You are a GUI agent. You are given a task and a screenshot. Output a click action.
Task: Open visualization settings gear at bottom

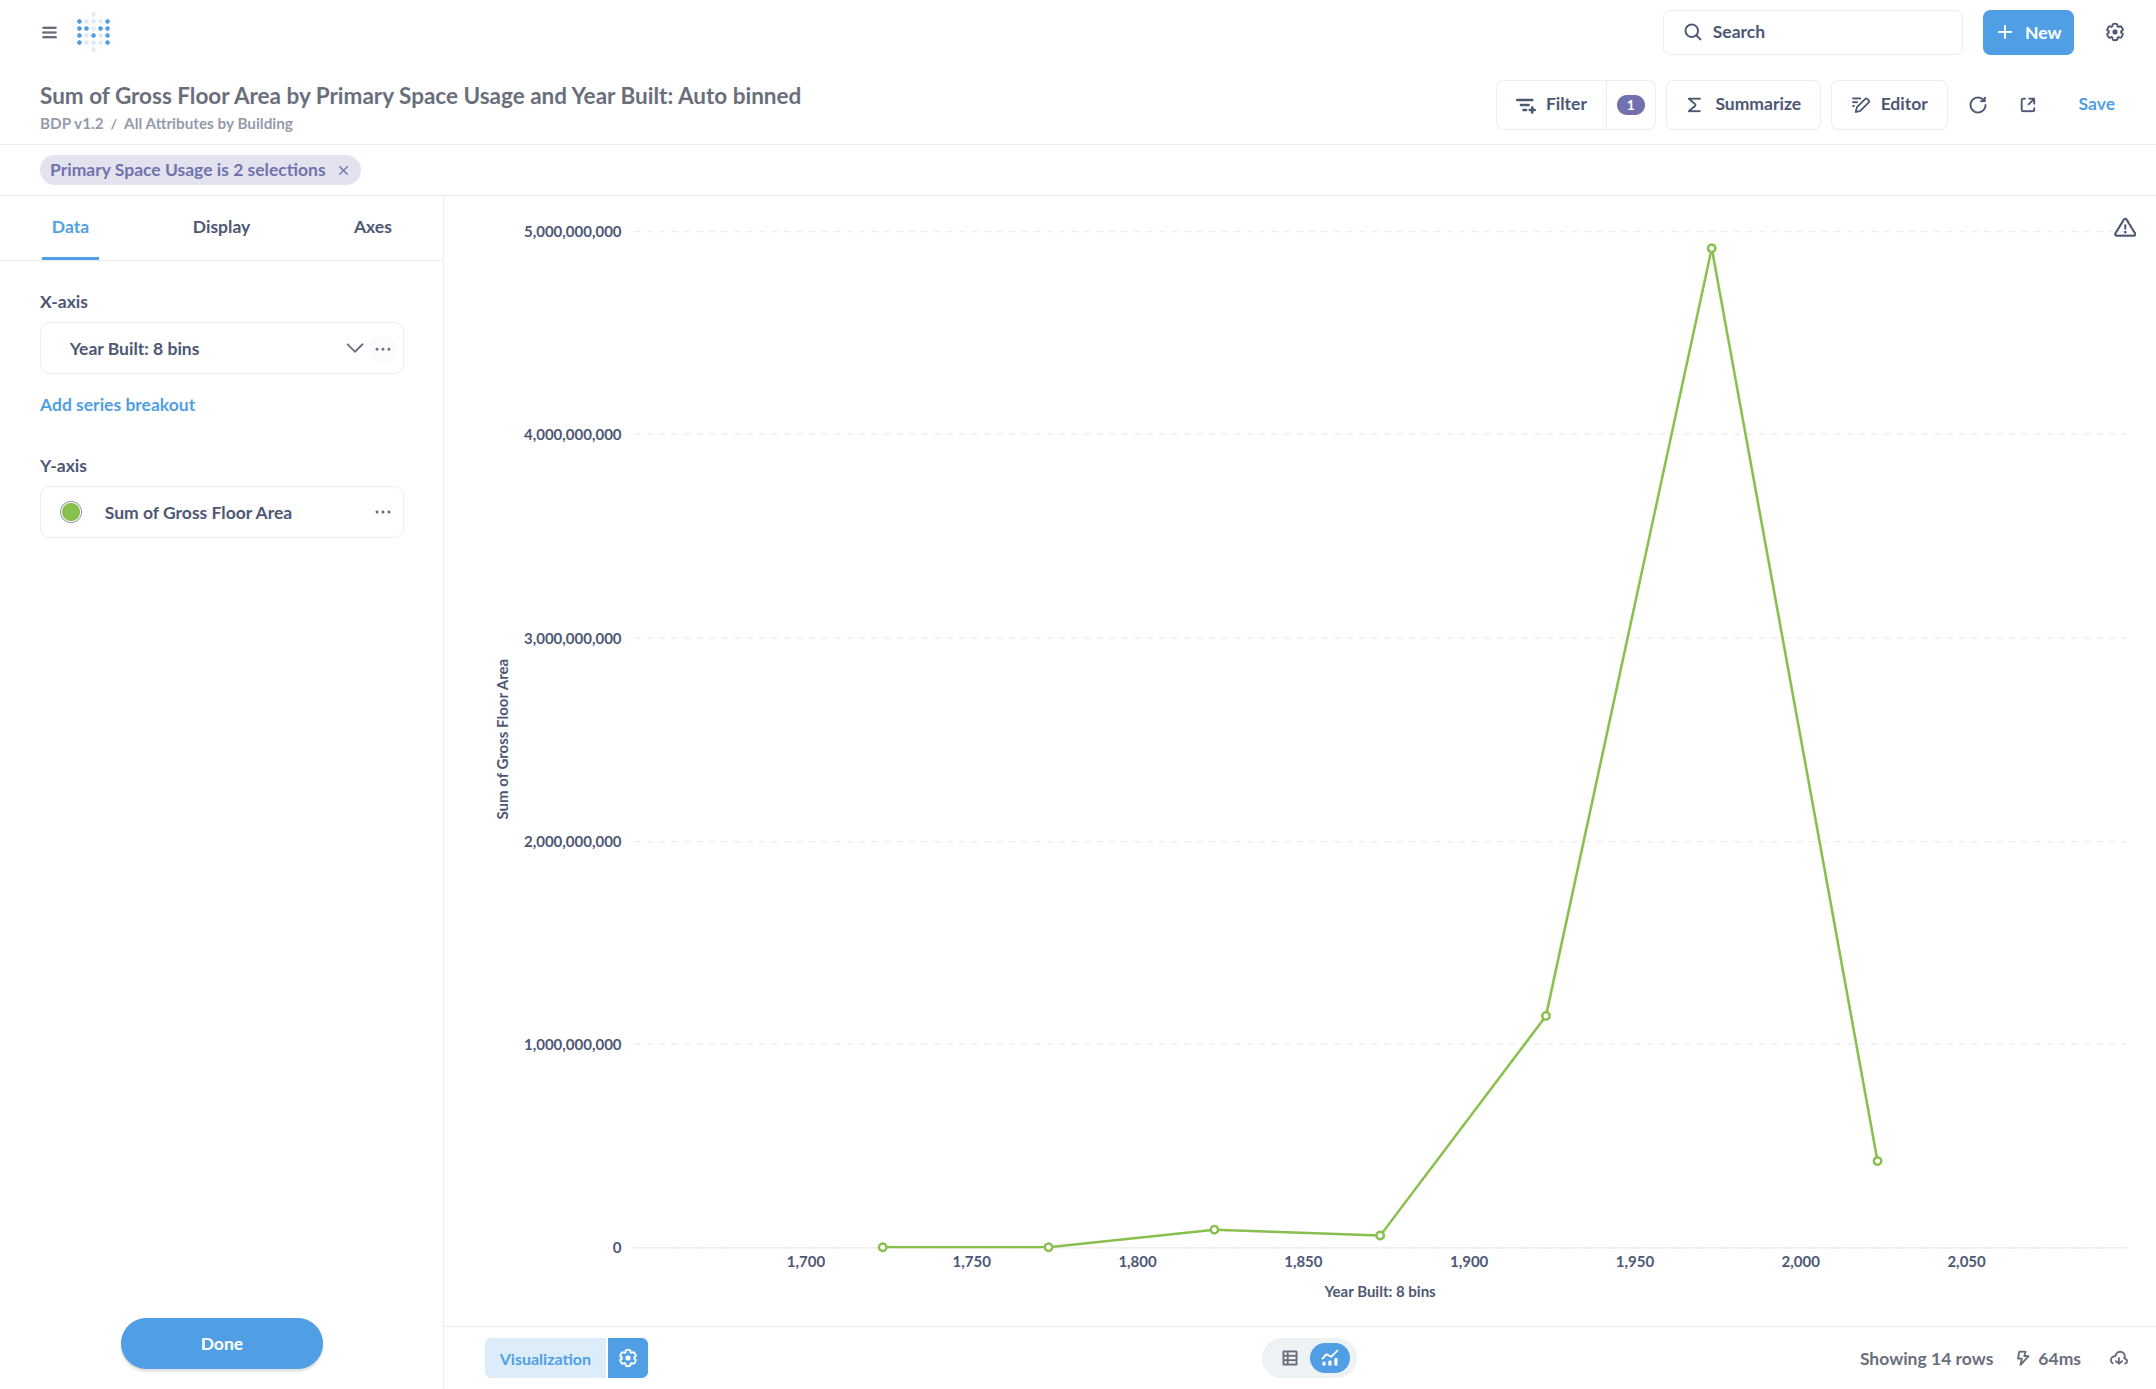click(x=627, y=1358)
